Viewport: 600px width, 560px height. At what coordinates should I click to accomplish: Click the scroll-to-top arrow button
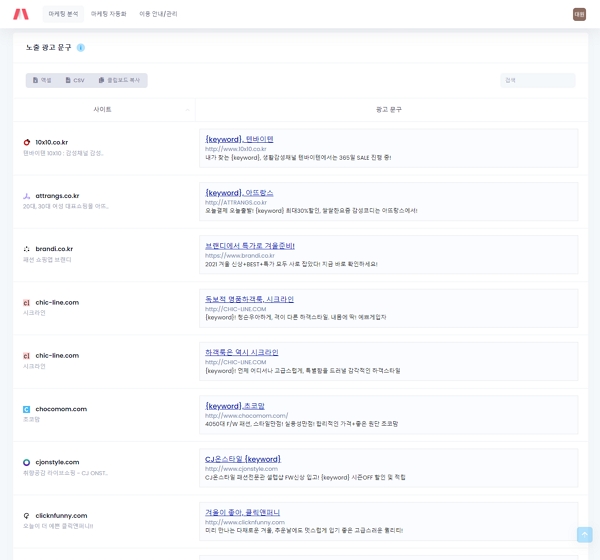click(585, 535)
